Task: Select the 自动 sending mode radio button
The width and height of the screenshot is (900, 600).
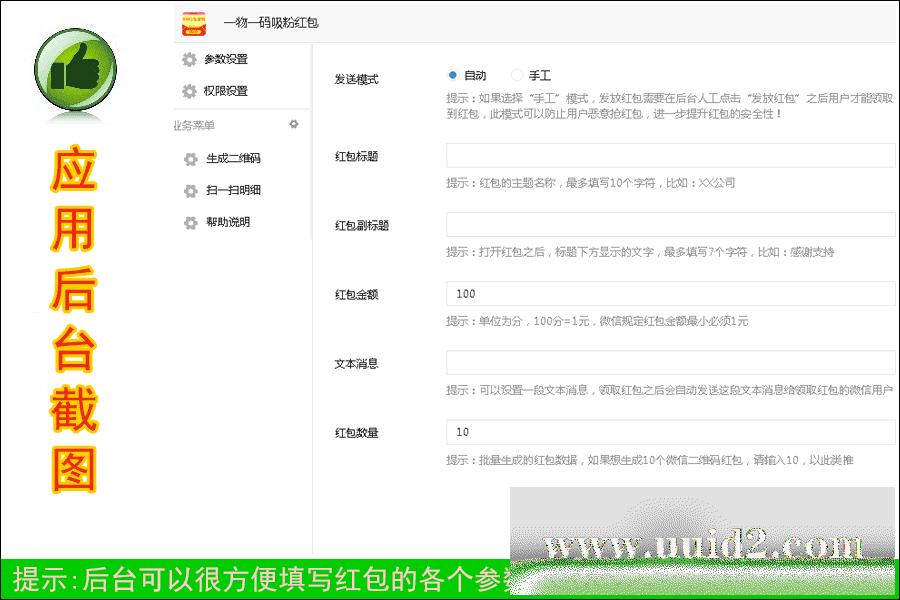Action: [x=455, y=74]
